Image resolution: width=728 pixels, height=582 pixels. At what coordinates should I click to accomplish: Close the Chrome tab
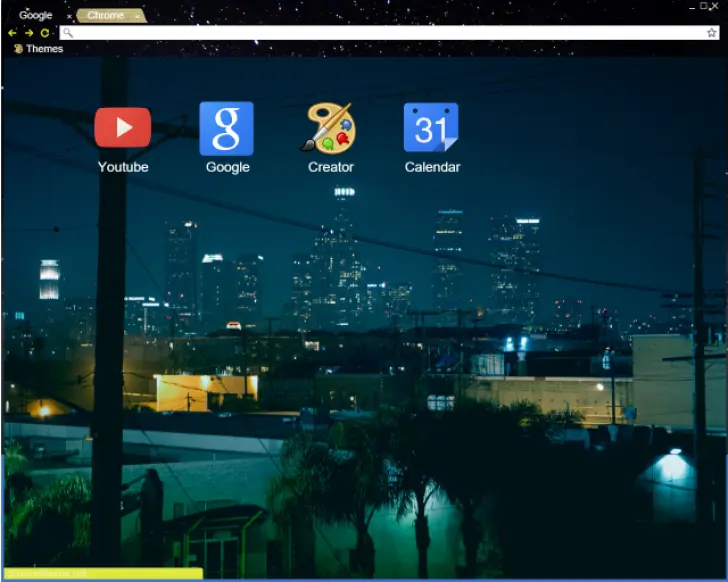pos(137,16)
